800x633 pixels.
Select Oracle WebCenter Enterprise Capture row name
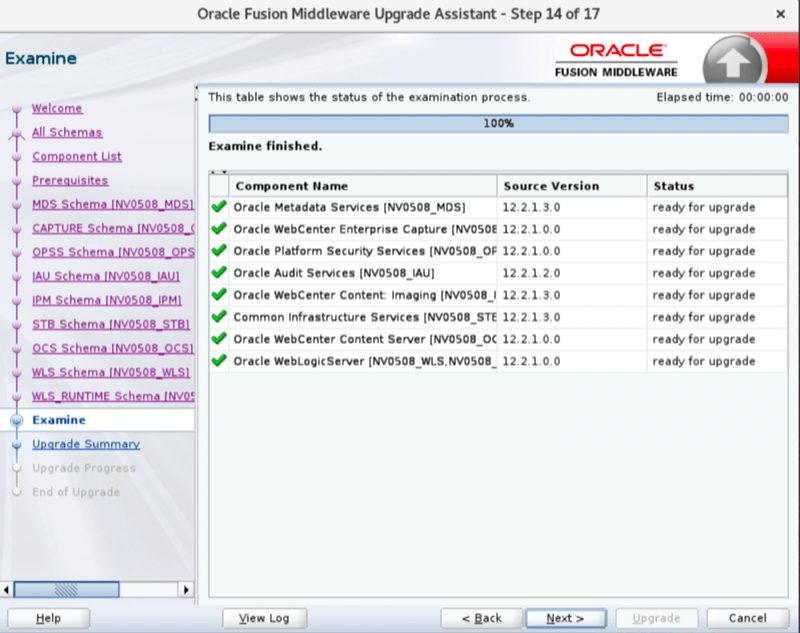(364, 229)
